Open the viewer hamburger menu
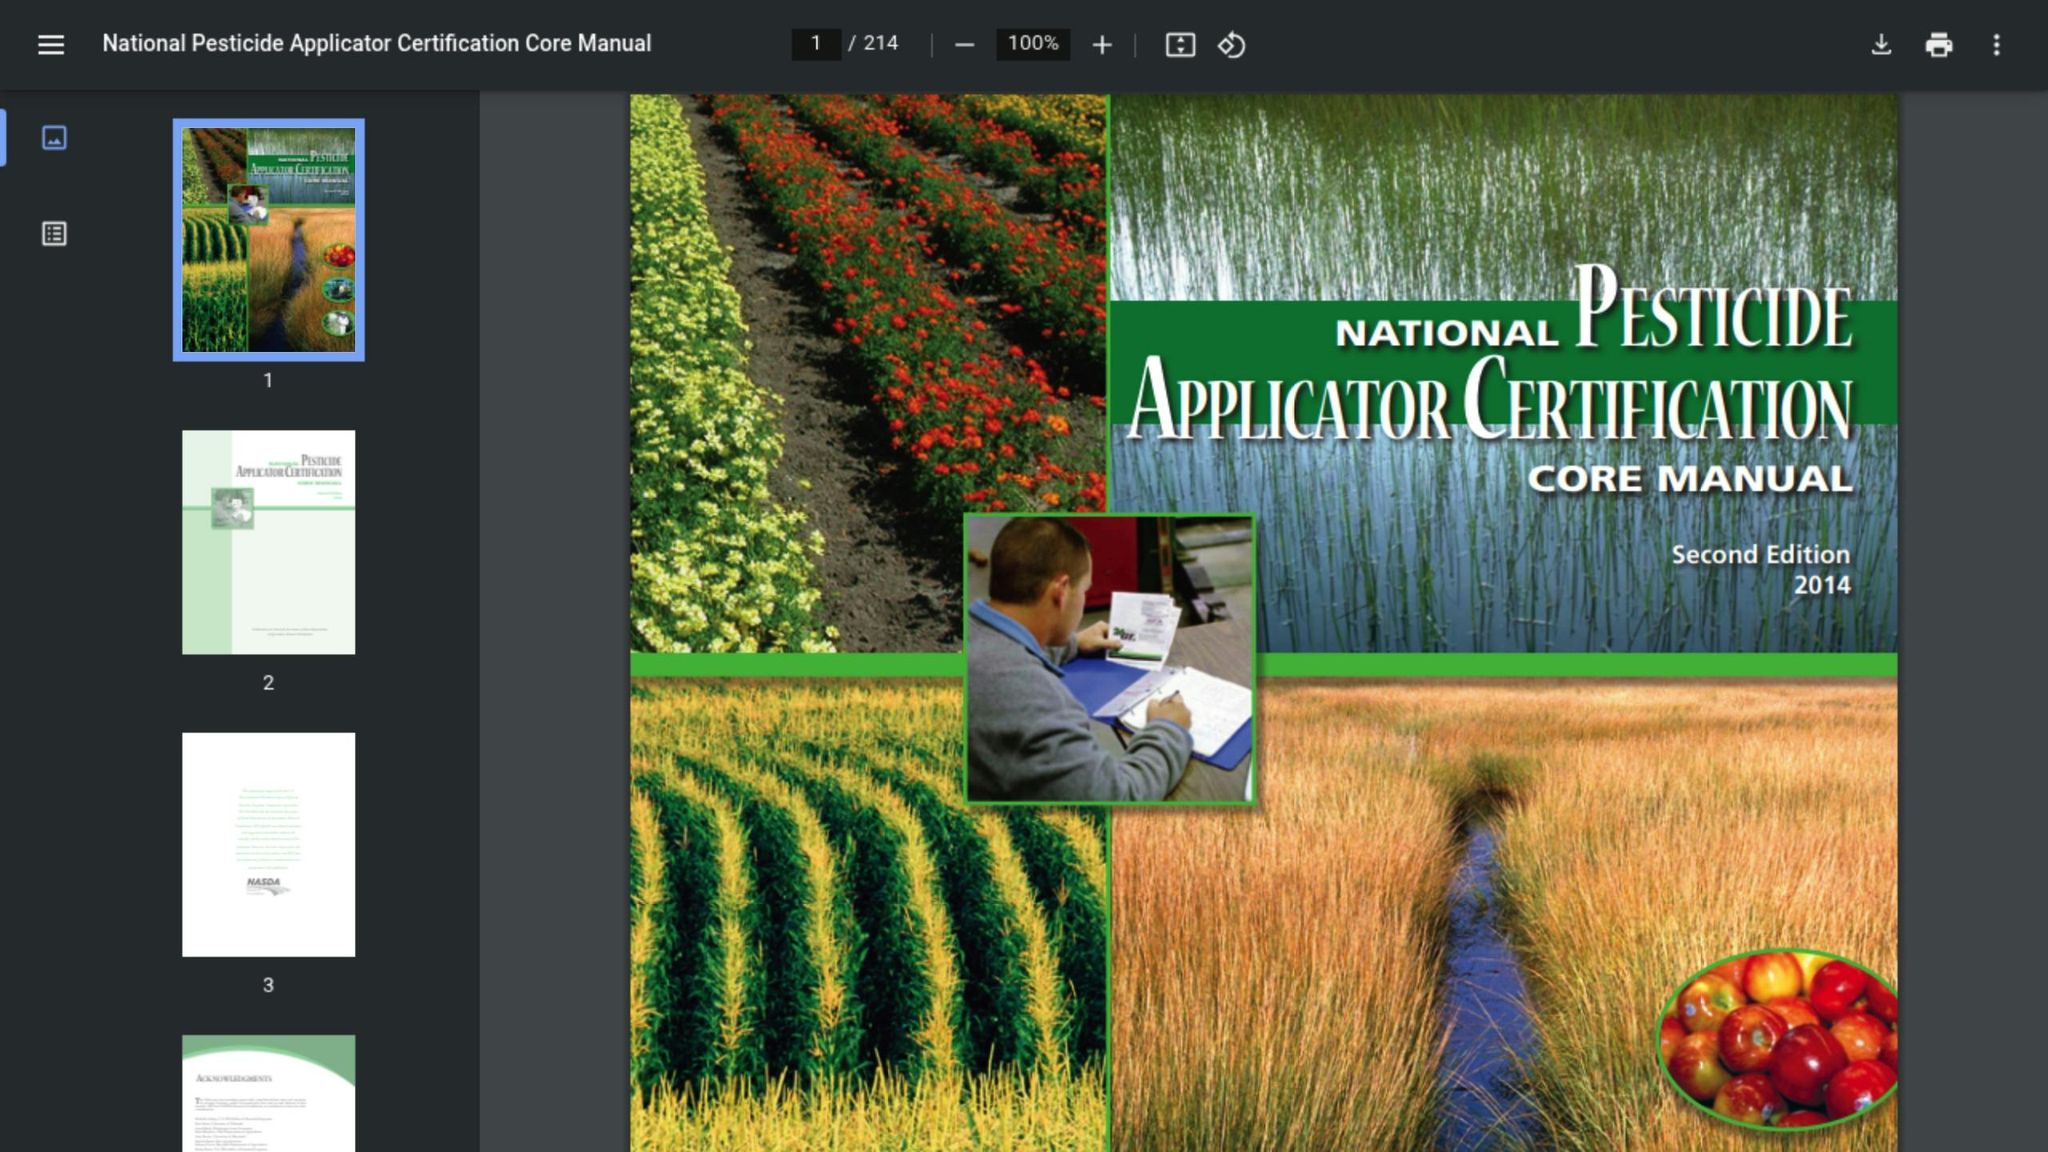 point(49,44)
